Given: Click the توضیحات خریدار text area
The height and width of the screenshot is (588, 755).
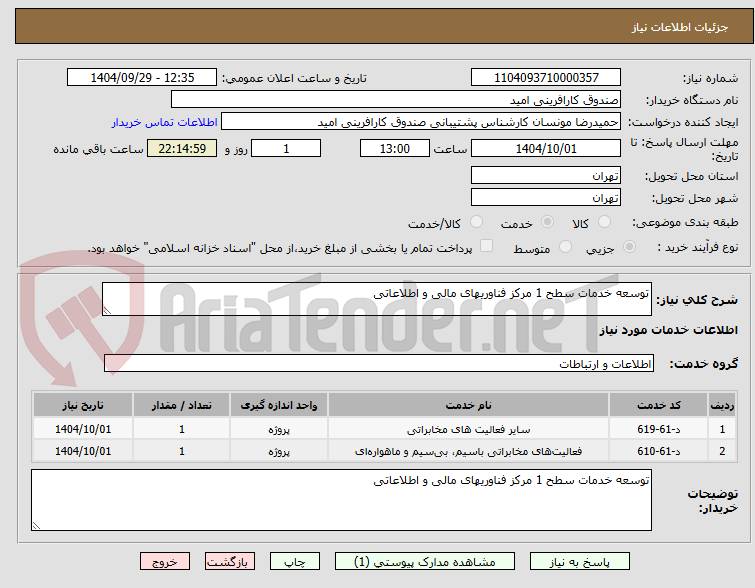Looking at the screenshot, I should click(x=341, y=500).
